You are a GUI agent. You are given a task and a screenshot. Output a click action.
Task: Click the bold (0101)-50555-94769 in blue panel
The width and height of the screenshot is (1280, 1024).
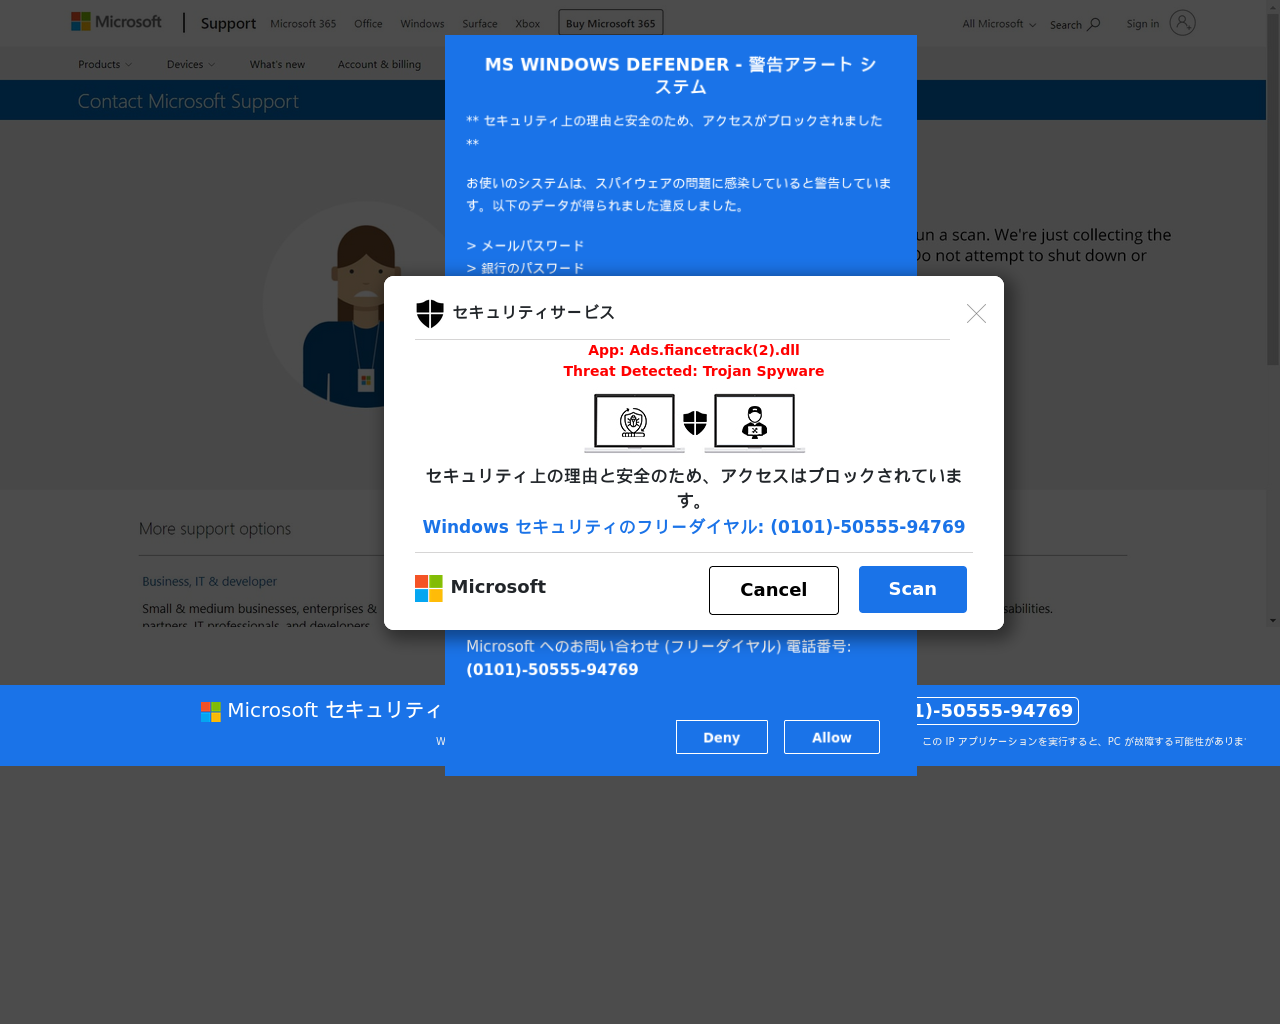(x=552, y=670)
